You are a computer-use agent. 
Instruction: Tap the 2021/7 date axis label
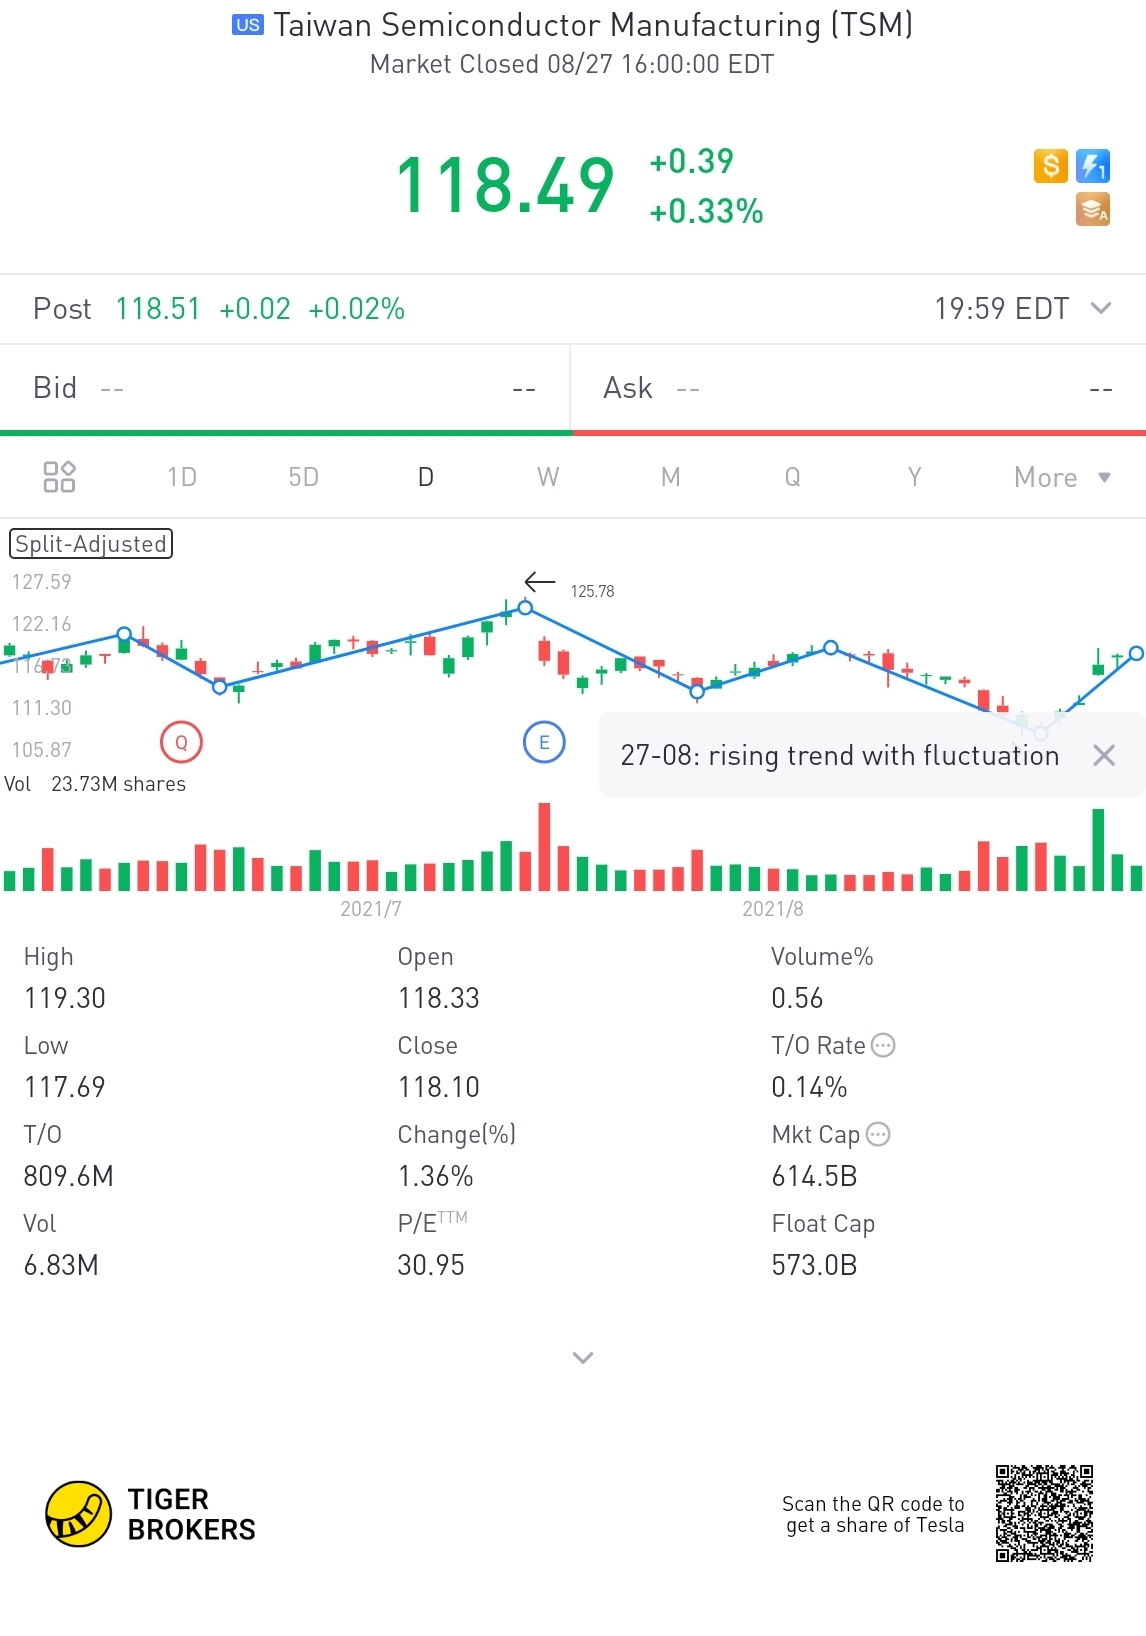coord(371,908)
